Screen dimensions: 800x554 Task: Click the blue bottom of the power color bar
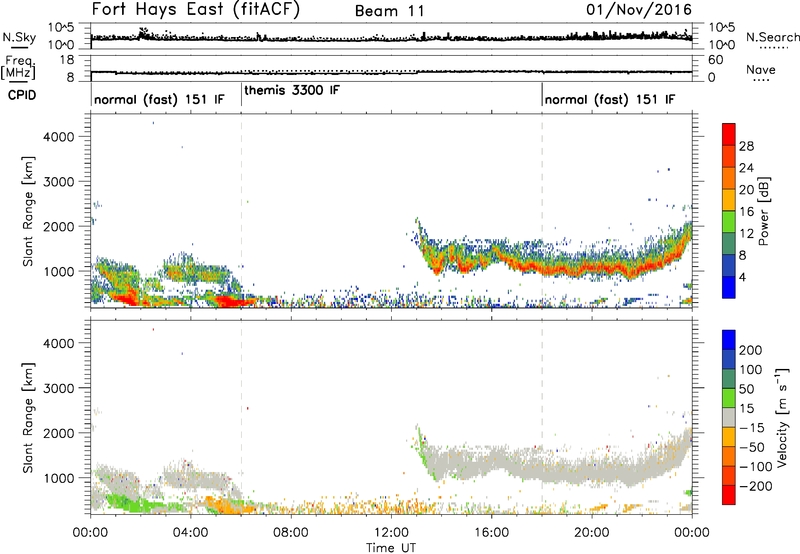pyautogui.click(x=729, y=287)
